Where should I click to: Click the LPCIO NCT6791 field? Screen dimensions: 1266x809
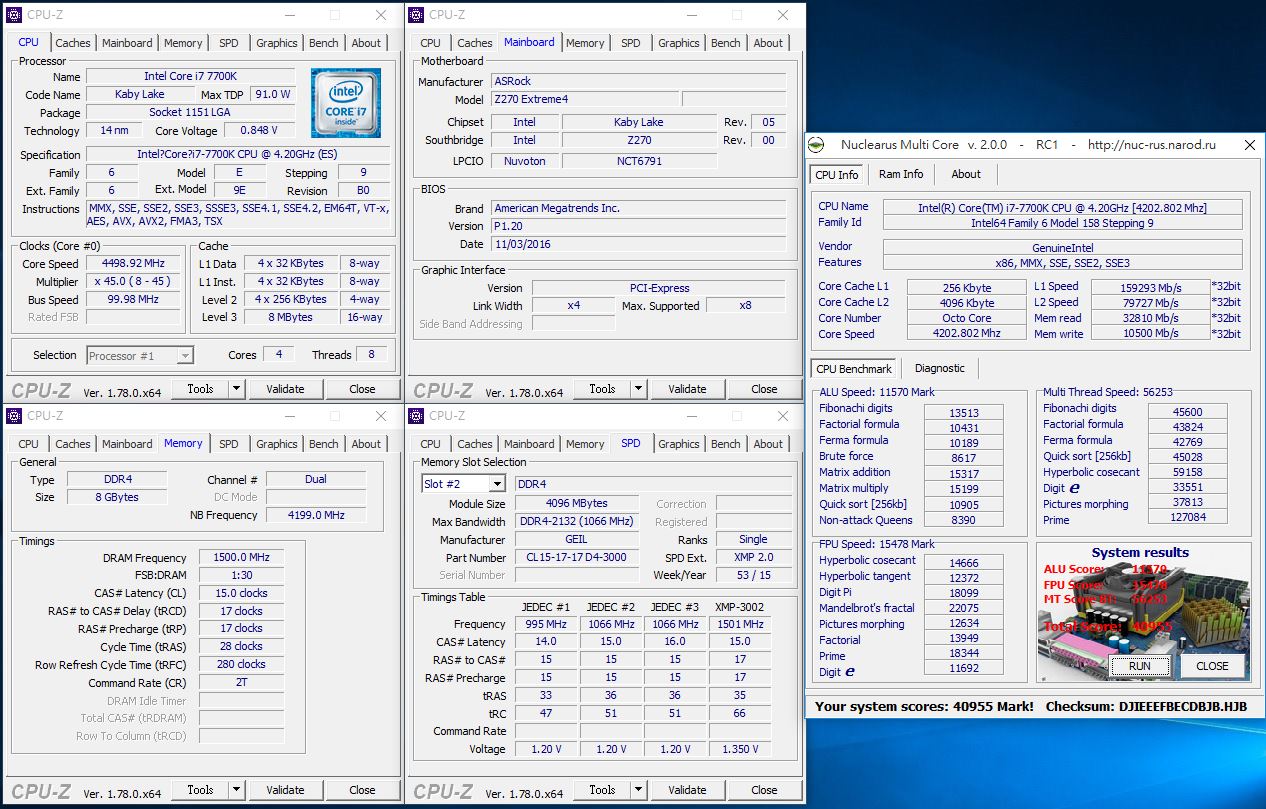tap(640, 161)
